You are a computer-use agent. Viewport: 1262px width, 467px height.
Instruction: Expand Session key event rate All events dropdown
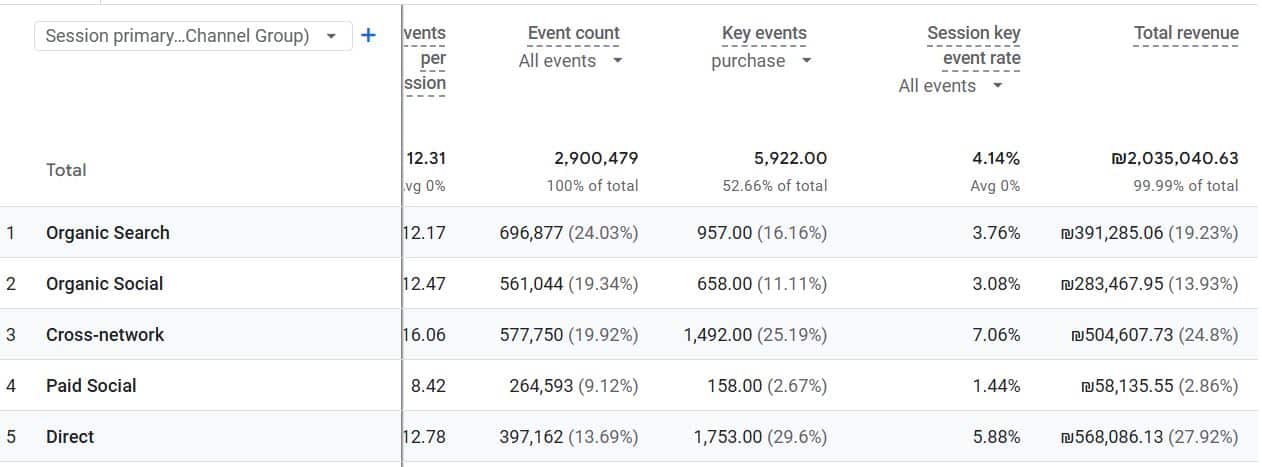(950, 86)
